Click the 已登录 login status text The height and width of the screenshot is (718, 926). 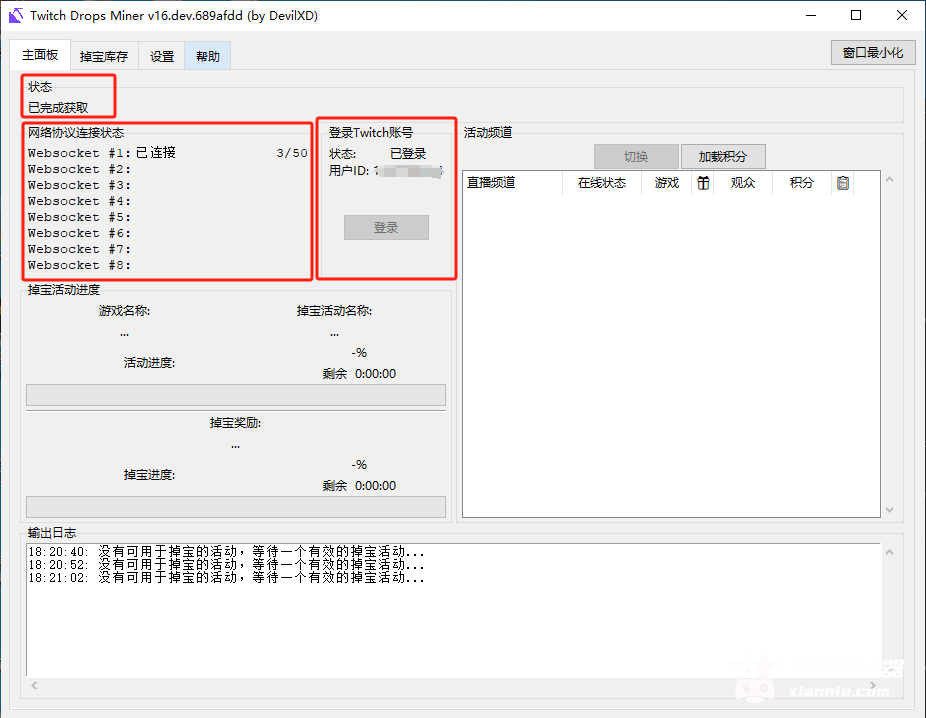click(x=408, y=154)
